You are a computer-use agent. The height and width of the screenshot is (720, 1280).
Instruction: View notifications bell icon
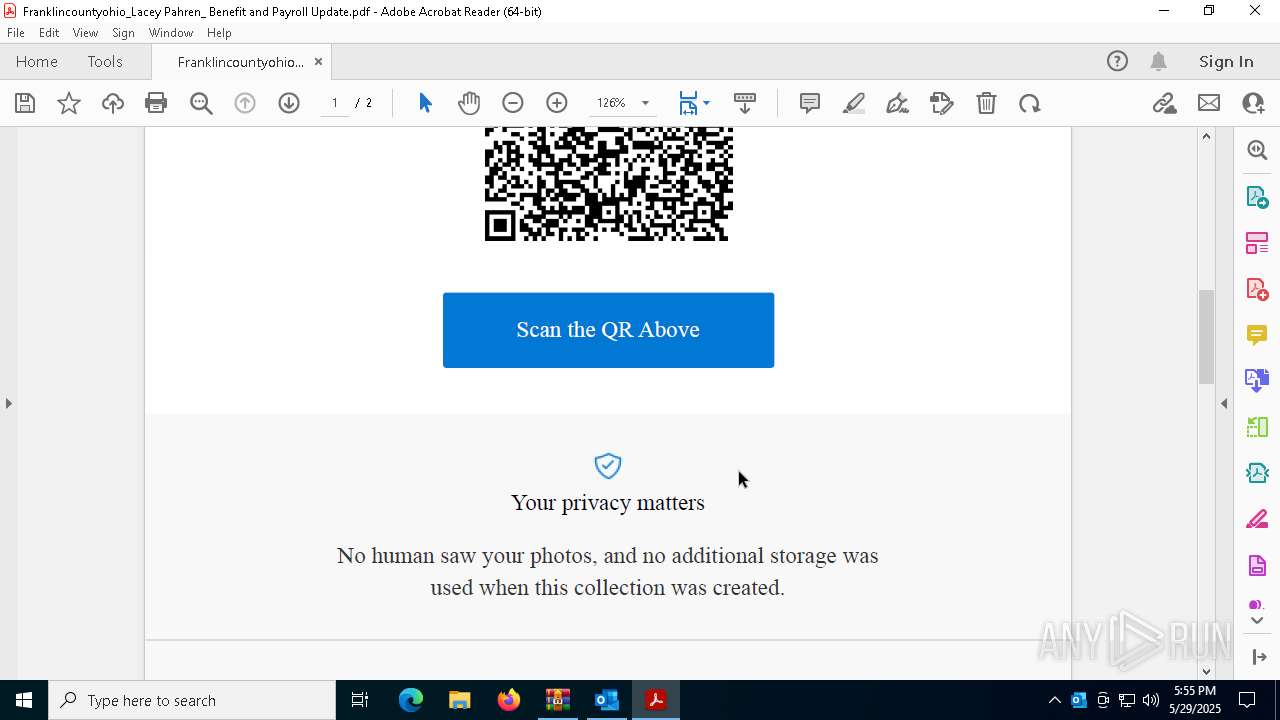click(x=1159, y=61)
